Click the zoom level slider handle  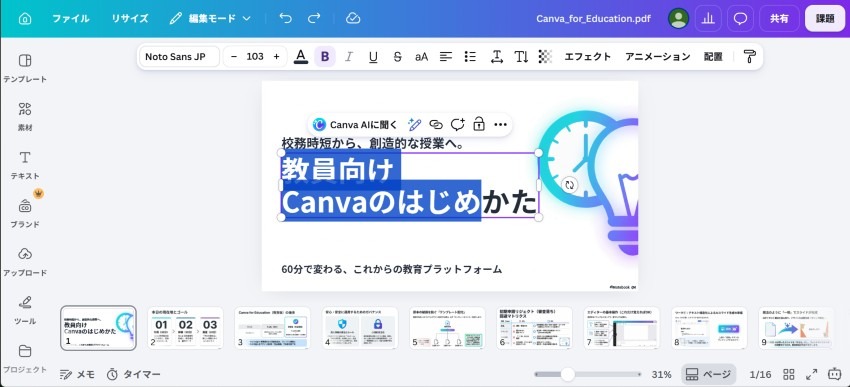568,375
